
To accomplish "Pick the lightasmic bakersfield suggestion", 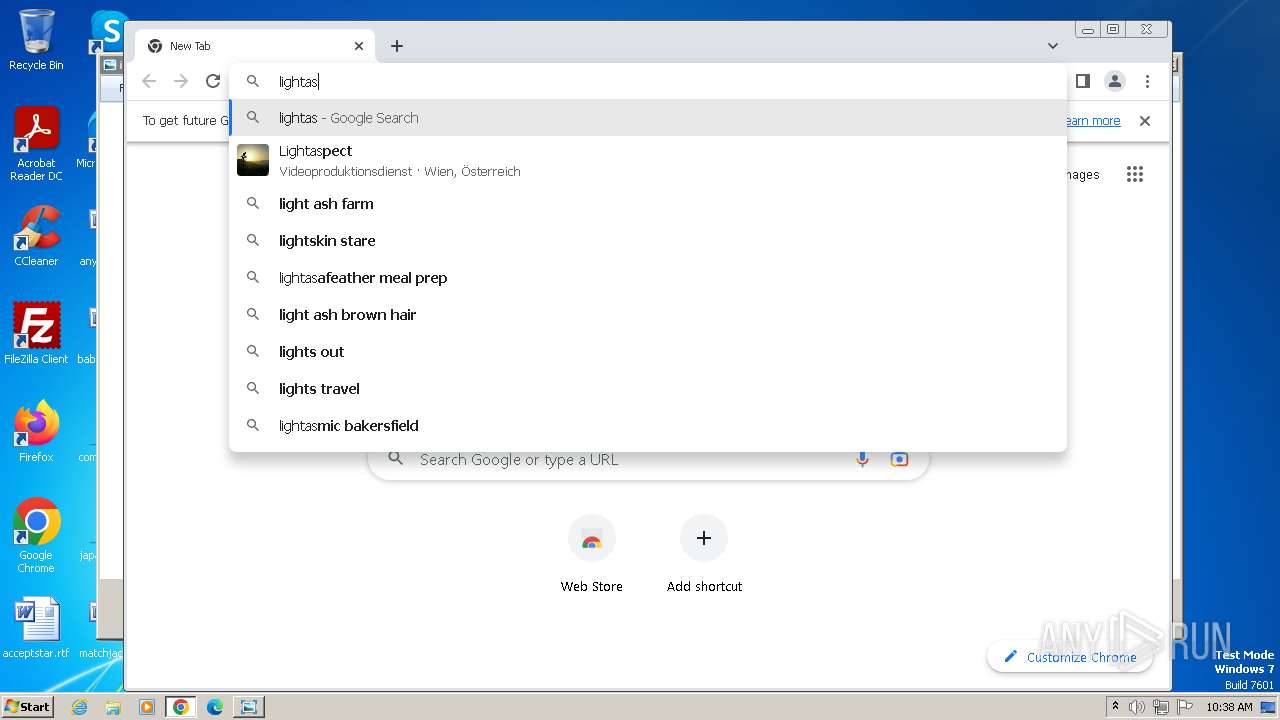I will [648, 426].
